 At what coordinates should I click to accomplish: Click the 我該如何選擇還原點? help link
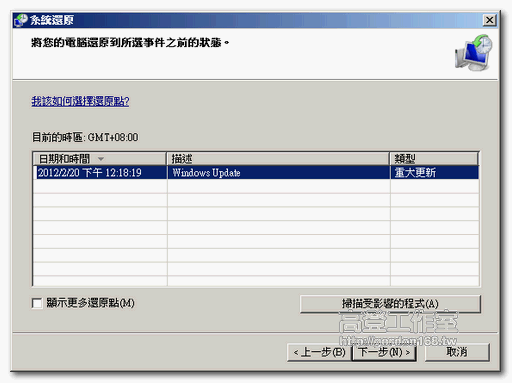80,101
